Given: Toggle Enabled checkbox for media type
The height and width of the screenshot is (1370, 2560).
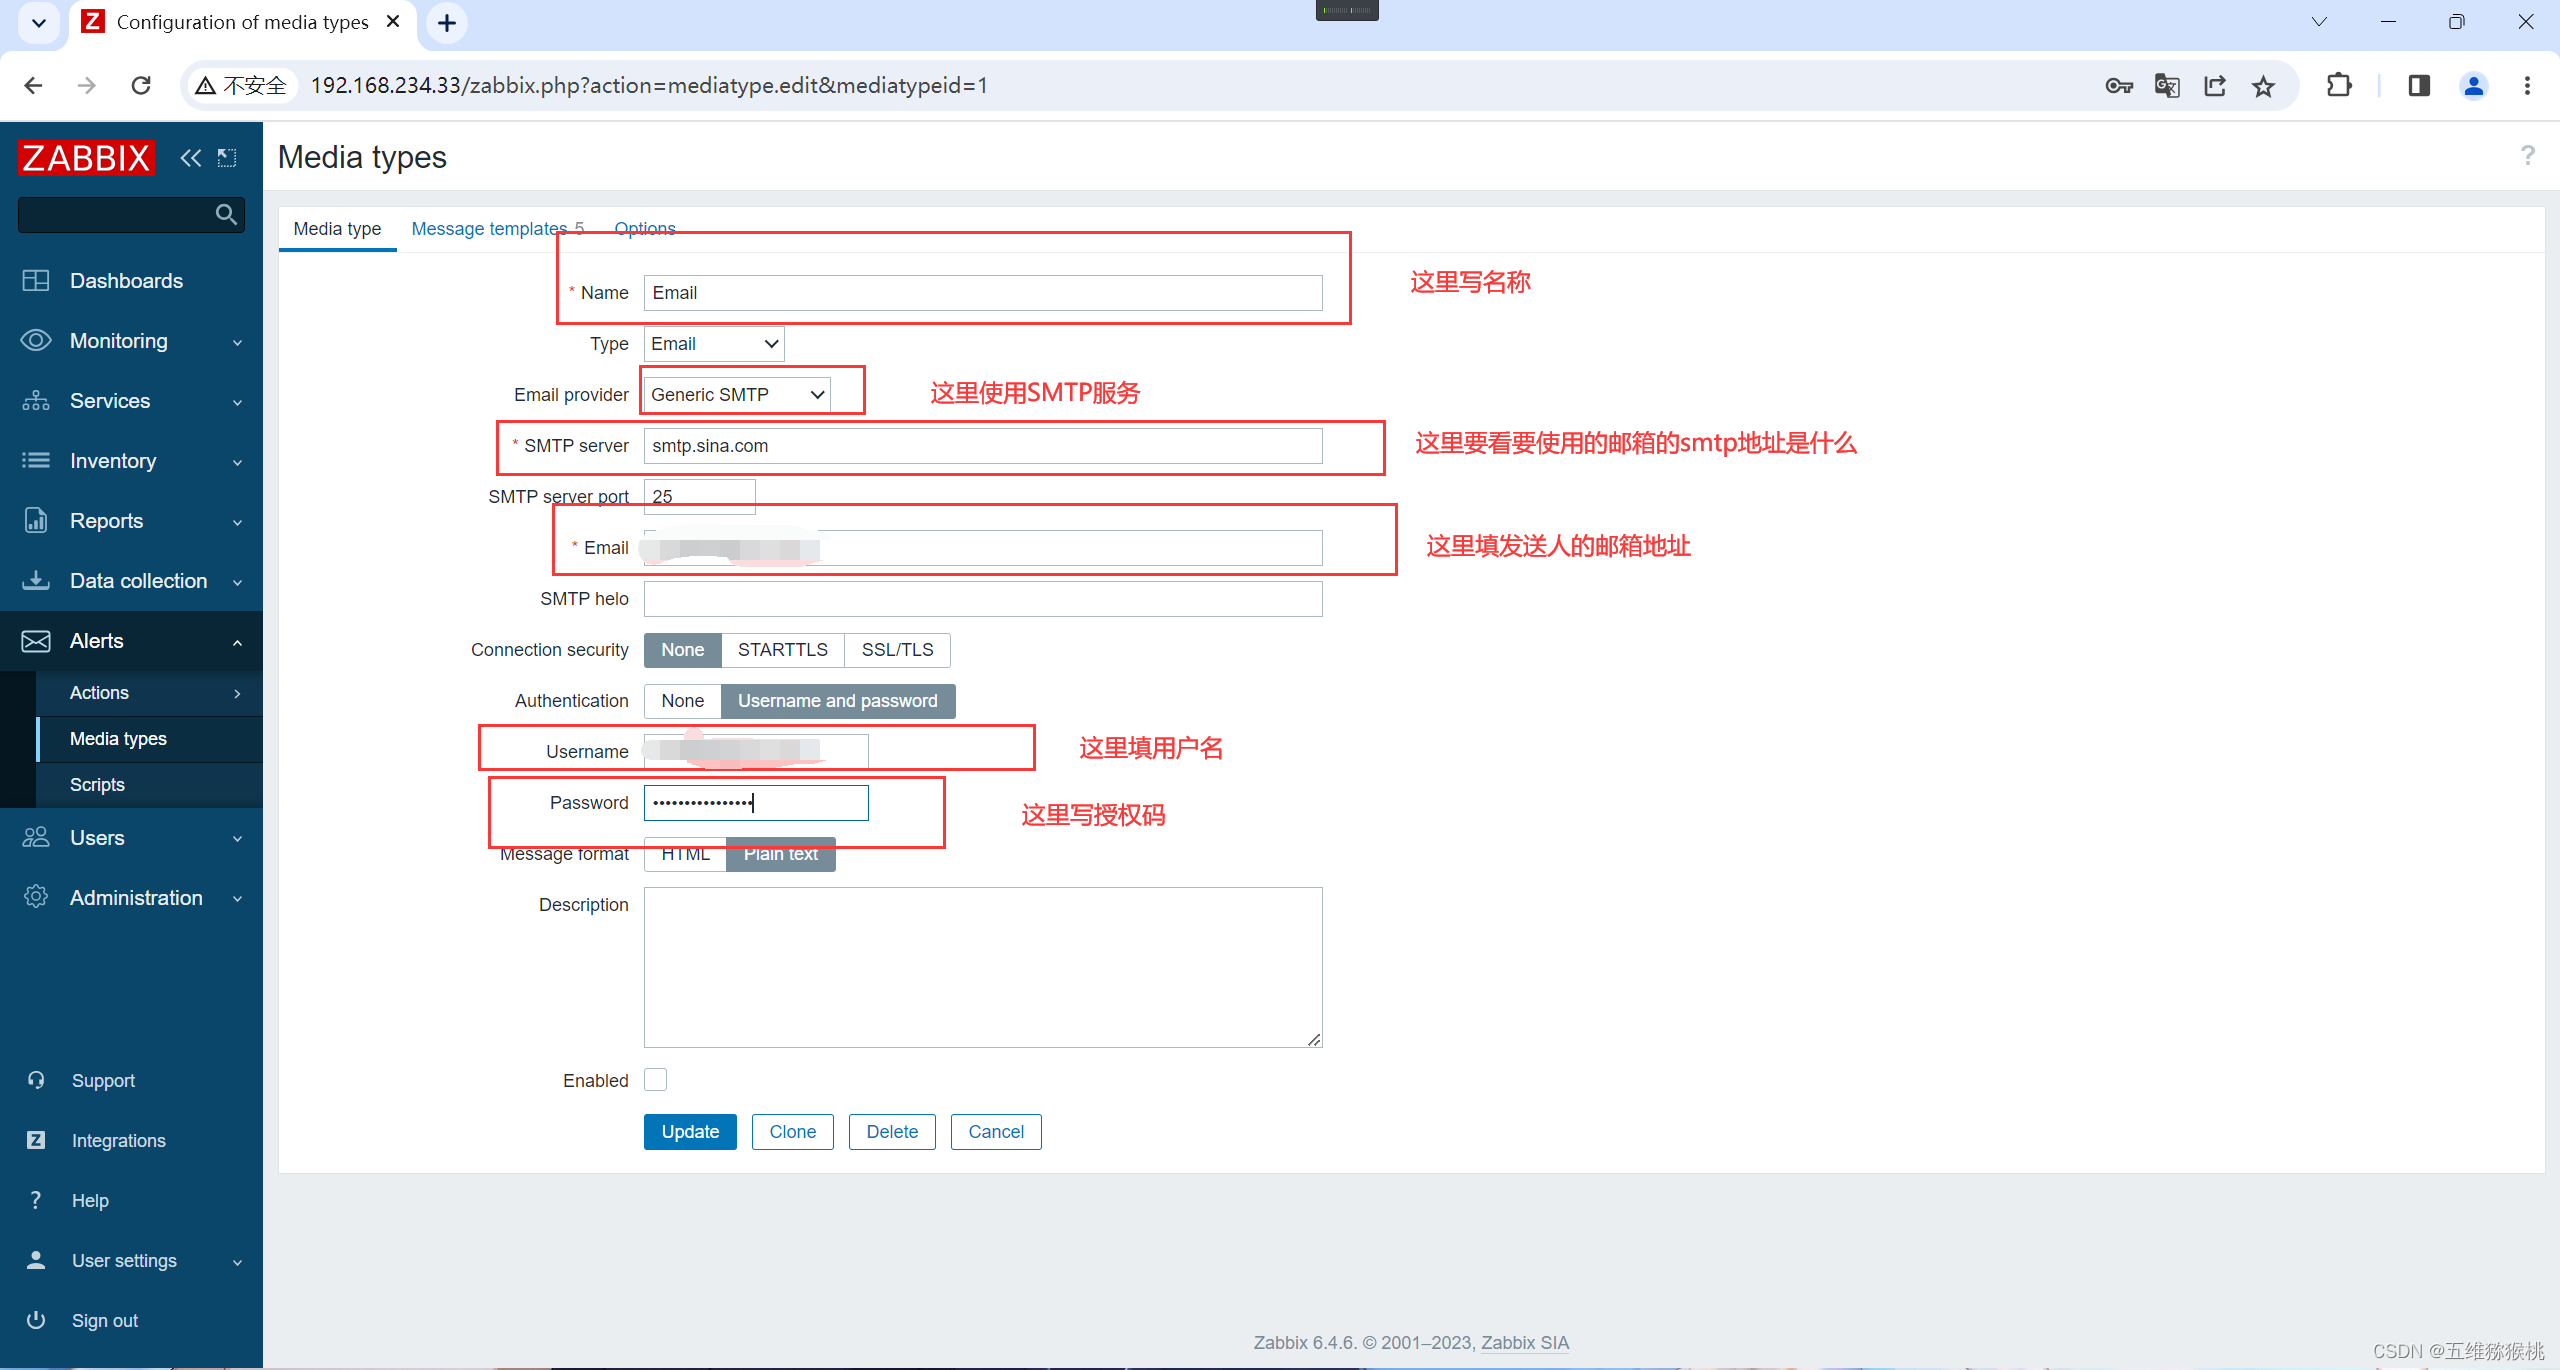Looking at the screenshot, I should click(655, 1079).
